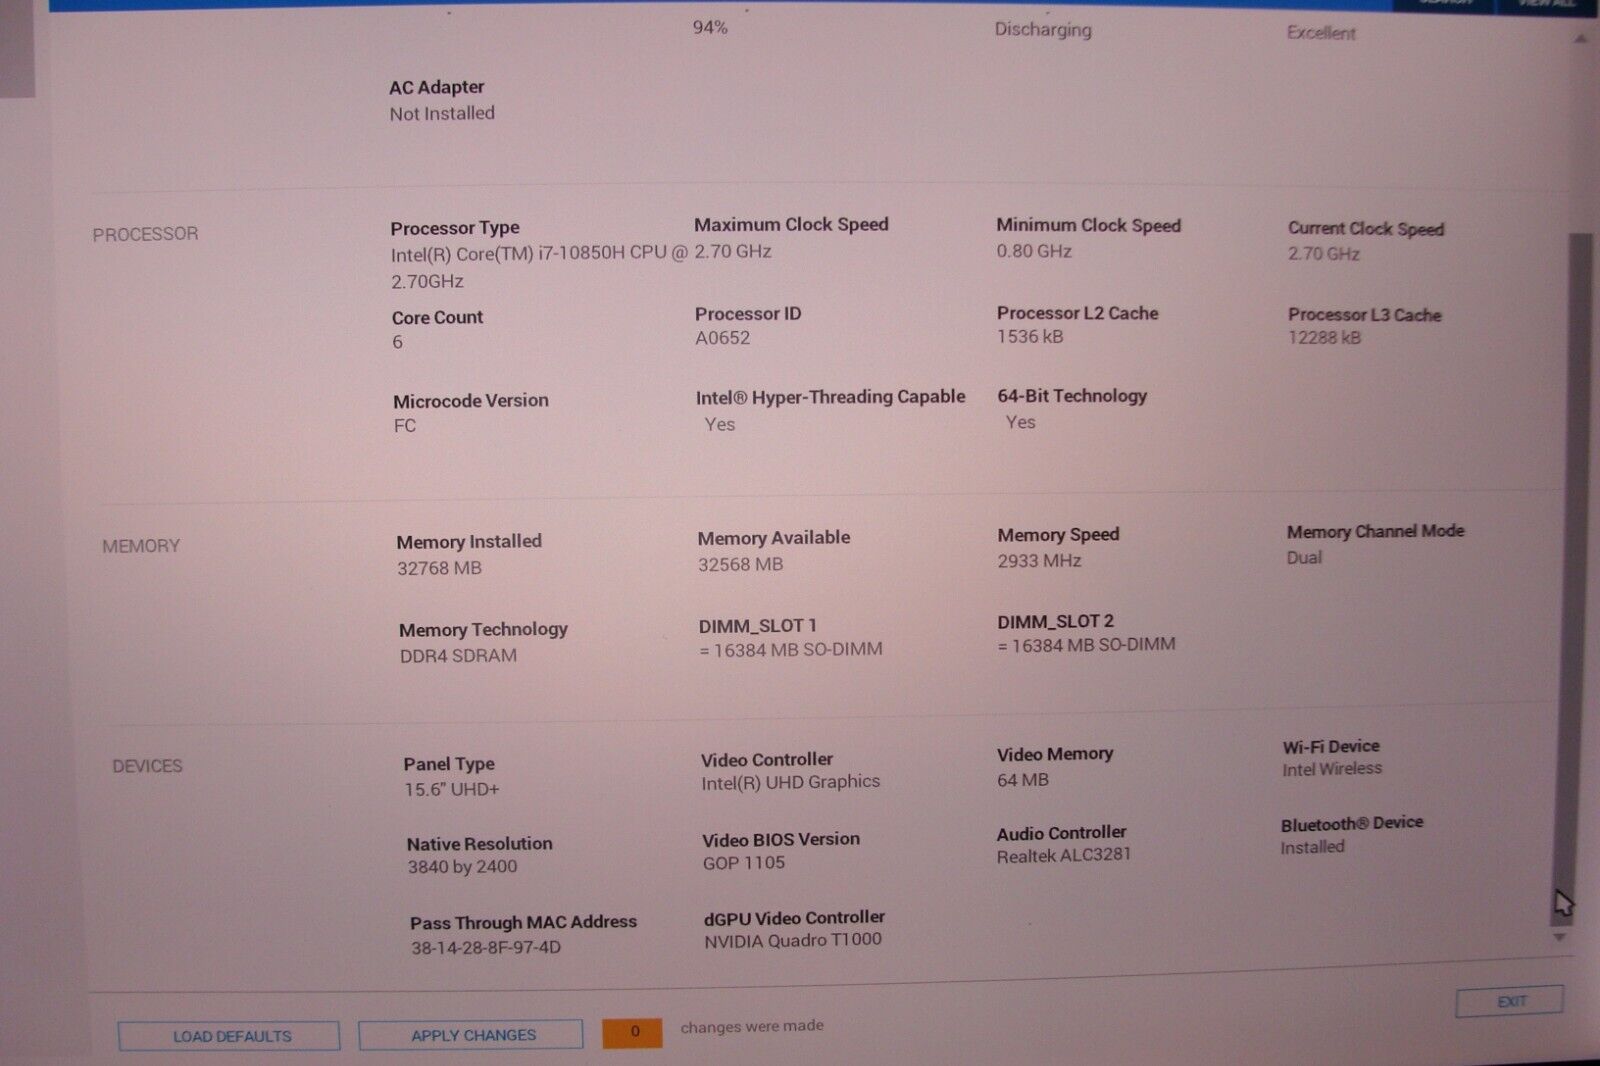The width and height of the screenshot is (1600, 1066).
Task: Click the Memory Channel Mode 'Dual' value
Action: tap(1304, 558)
